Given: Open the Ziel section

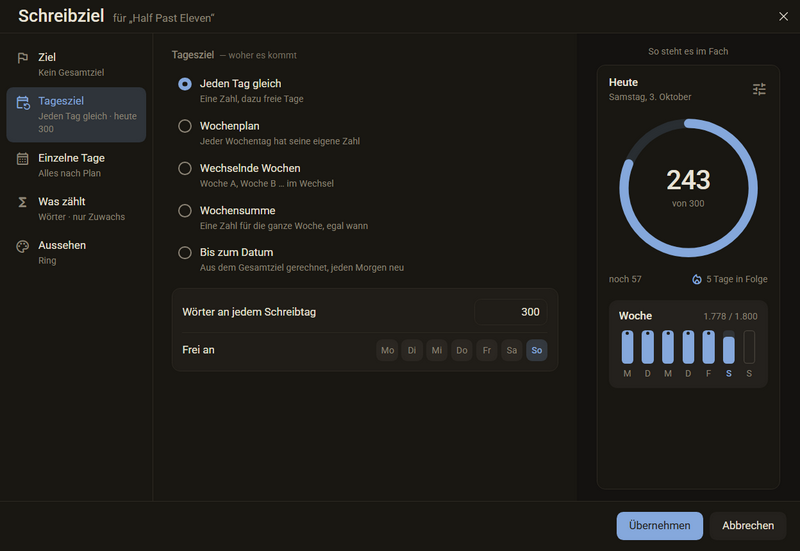Looking at the screenshot, I should (76, 64).
